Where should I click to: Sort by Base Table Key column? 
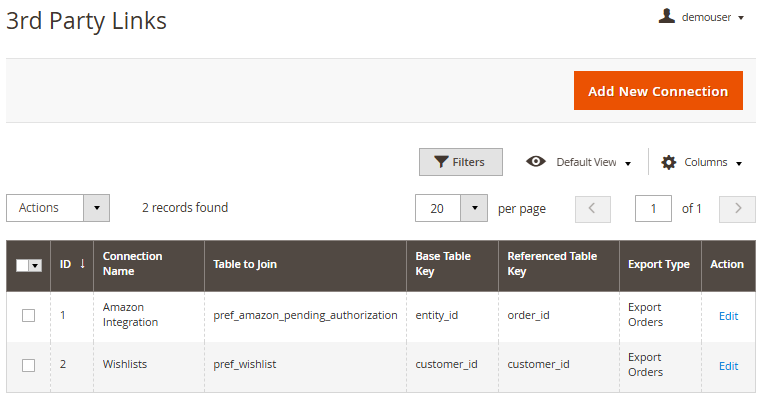452,266
